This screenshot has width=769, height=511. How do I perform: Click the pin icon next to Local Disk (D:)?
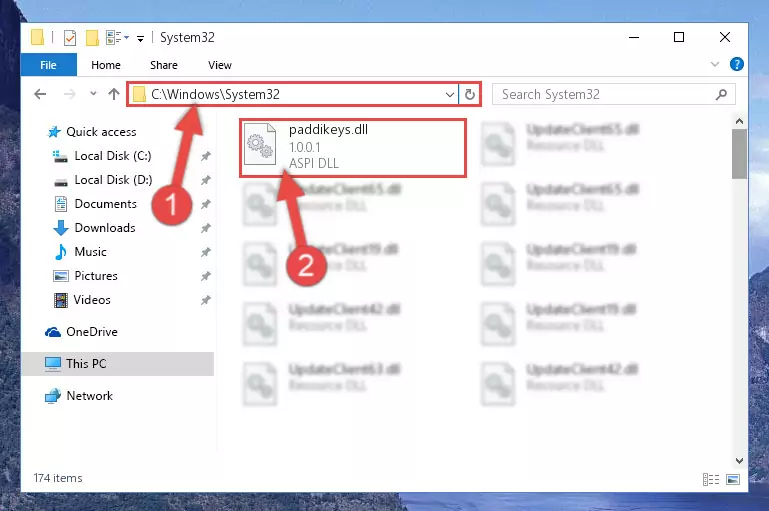coord(205,180)
